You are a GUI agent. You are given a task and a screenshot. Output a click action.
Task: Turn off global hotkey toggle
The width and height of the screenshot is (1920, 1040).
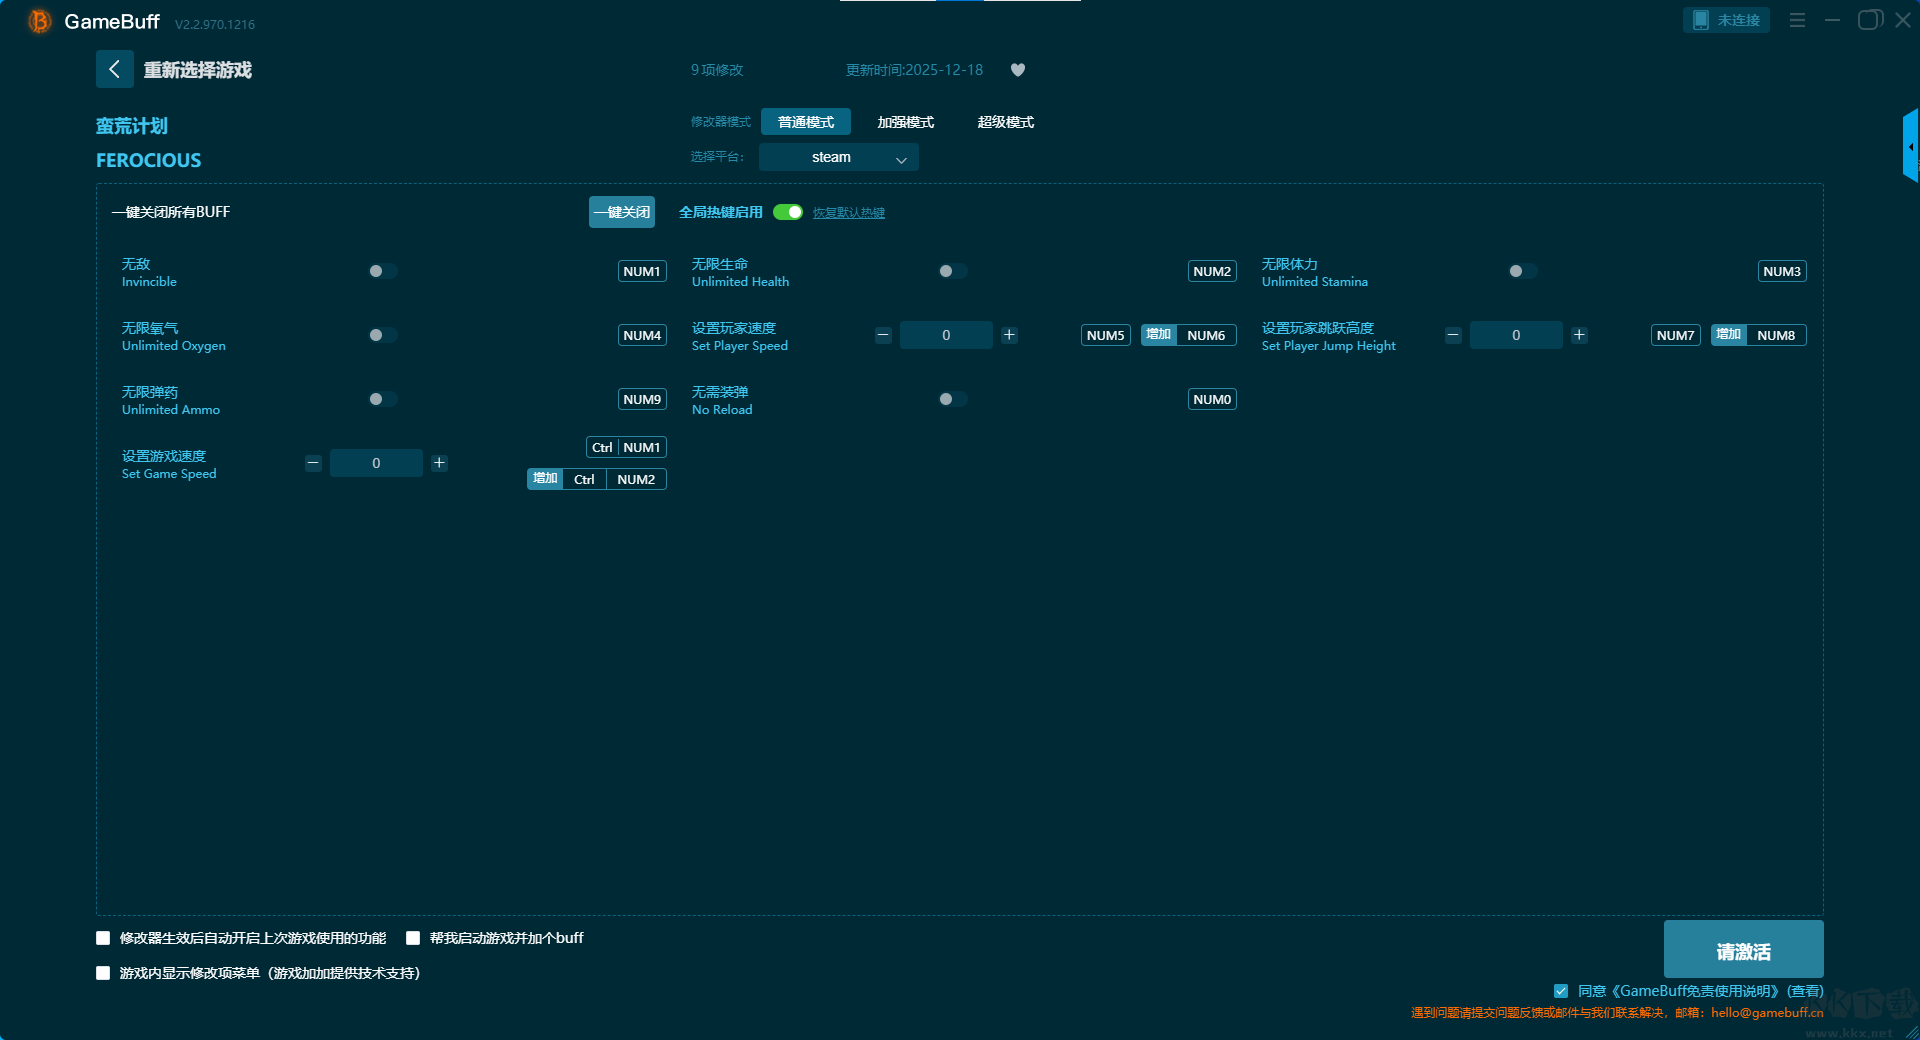coord(788,212)
